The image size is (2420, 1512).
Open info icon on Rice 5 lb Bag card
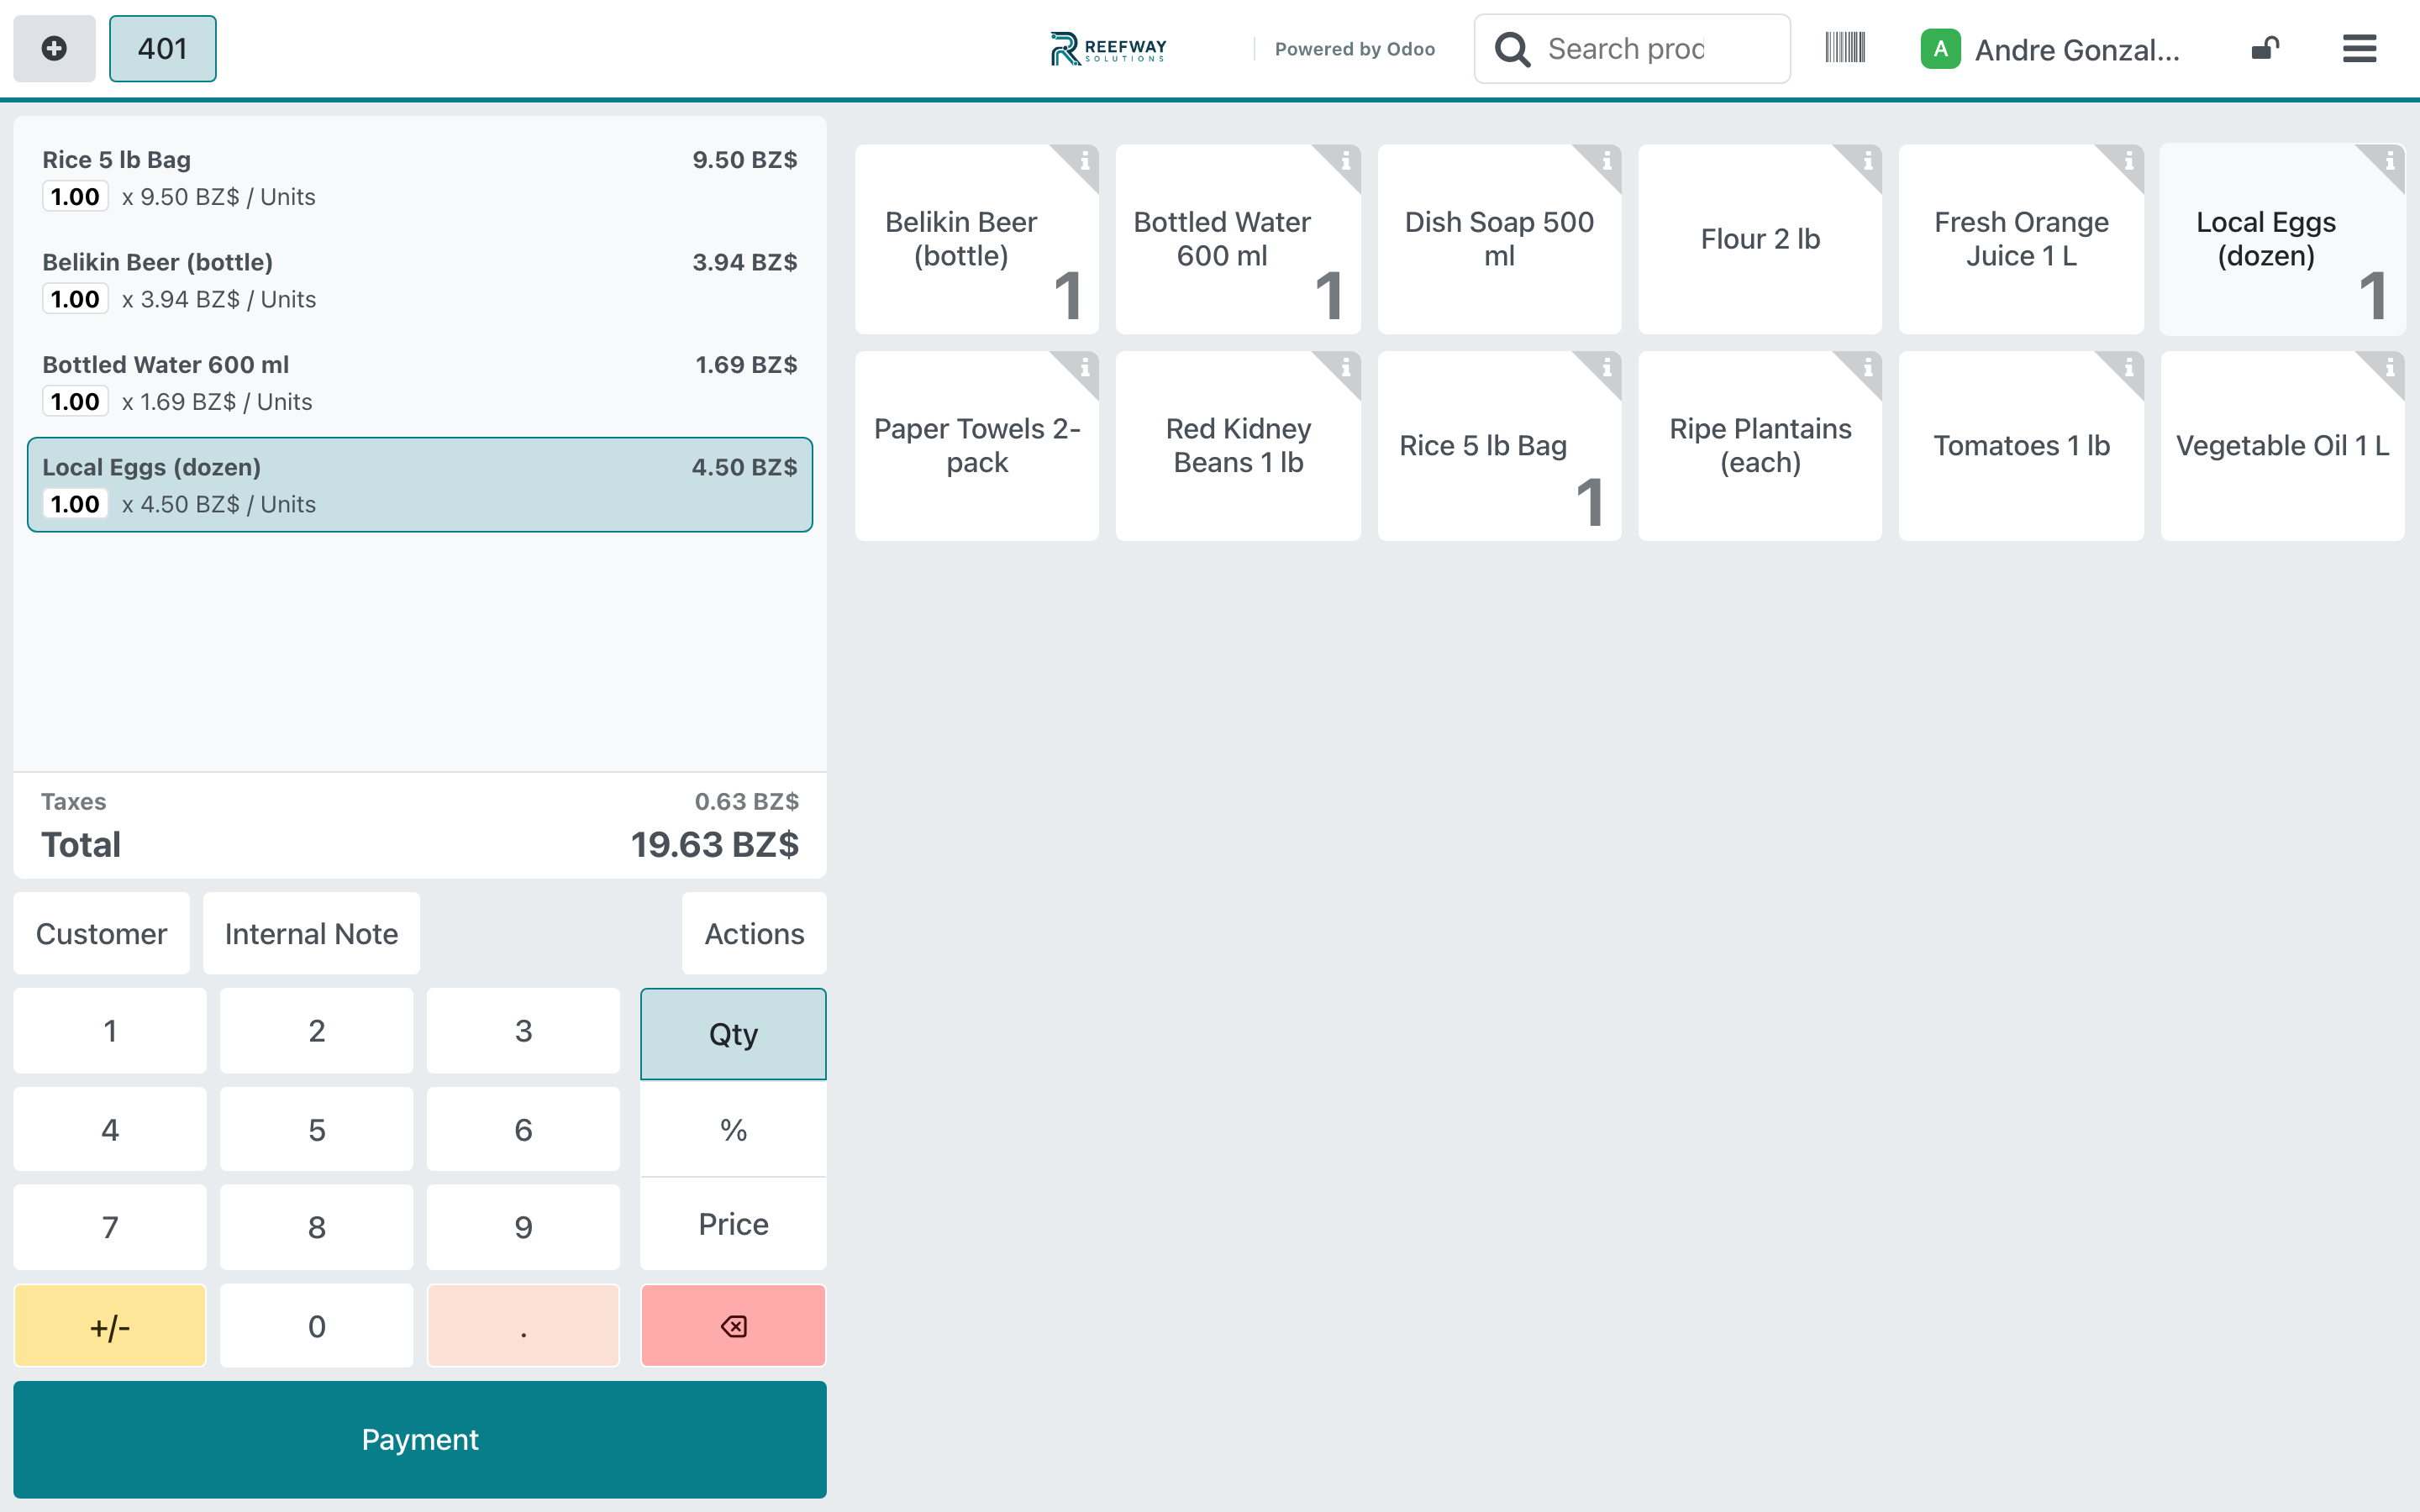1606,368
